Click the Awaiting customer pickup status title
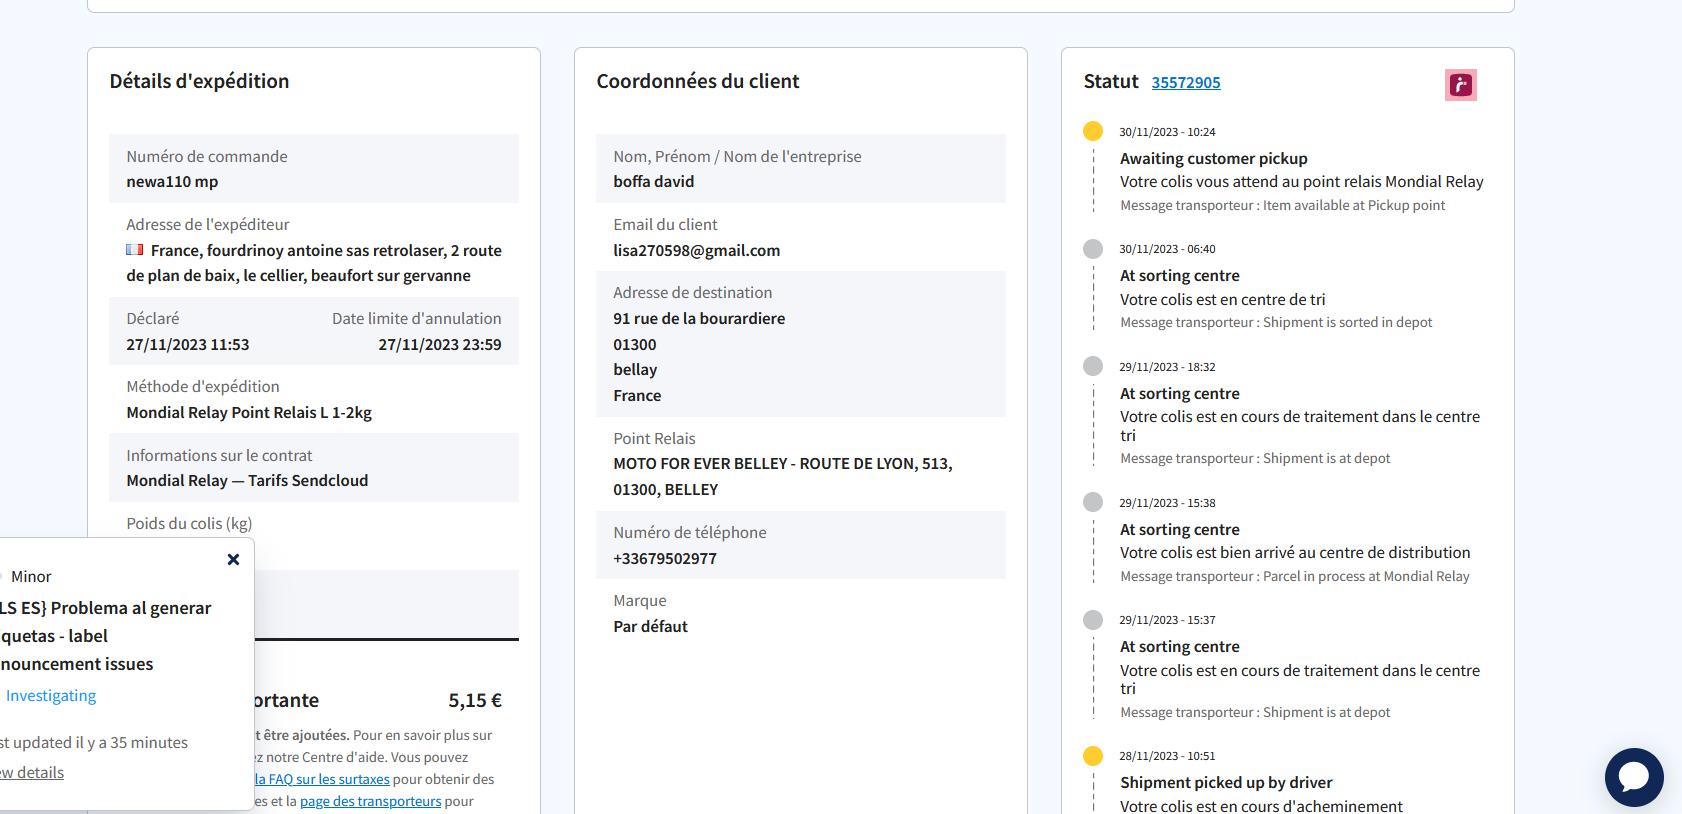 (x=1214, y=159)
